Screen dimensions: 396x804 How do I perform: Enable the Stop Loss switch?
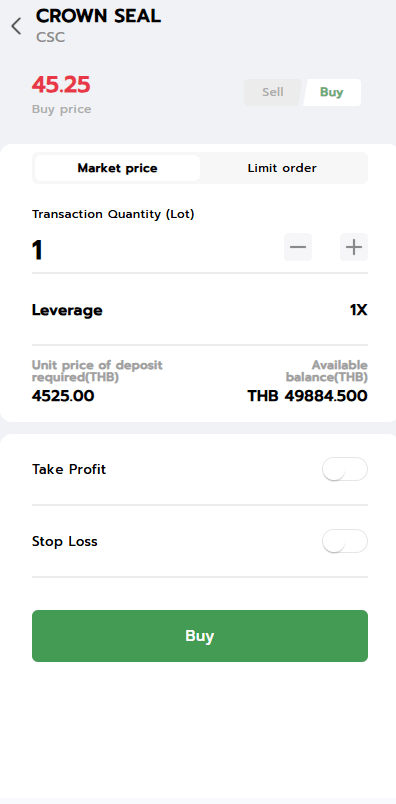[x=345, y=541]
